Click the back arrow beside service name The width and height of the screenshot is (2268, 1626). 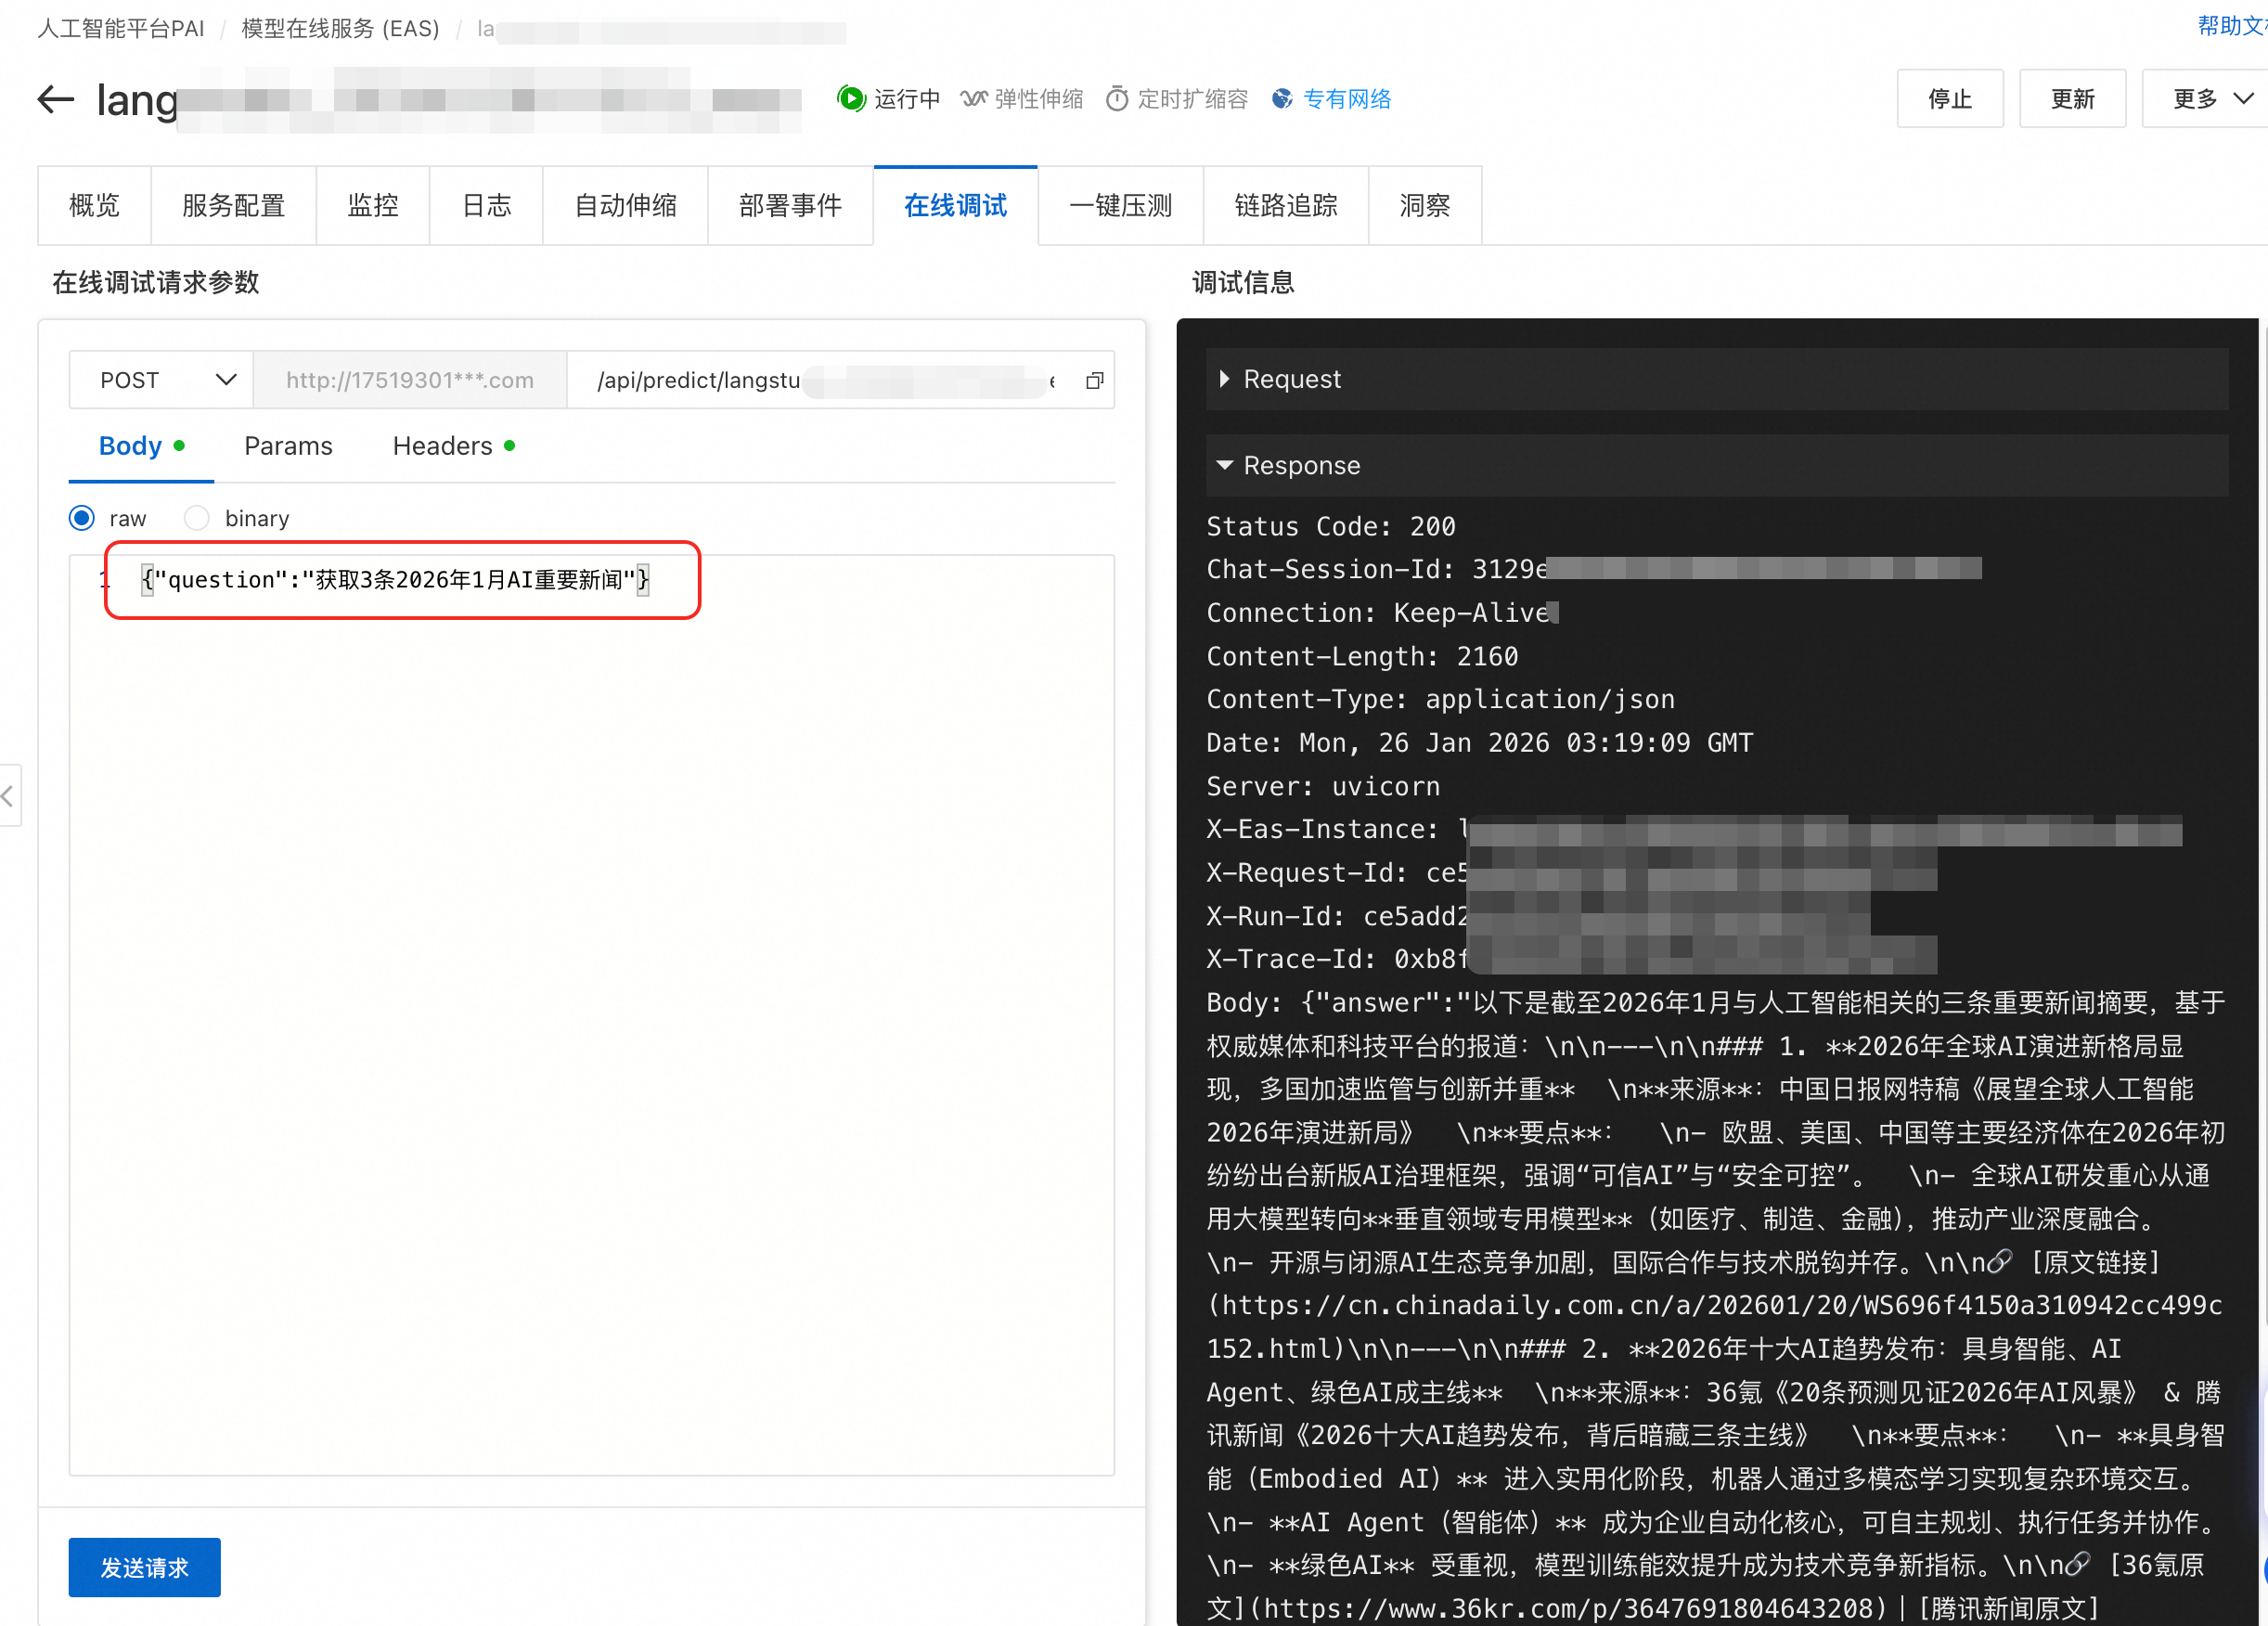(x=56, y=99)
